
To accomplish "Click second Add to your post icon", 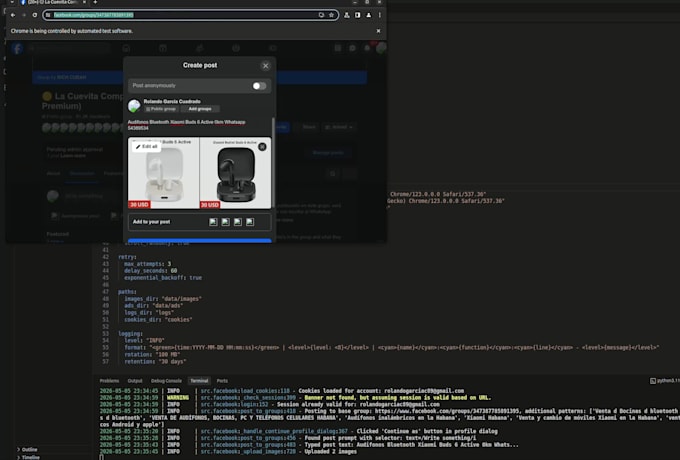I will coord(226,222).
